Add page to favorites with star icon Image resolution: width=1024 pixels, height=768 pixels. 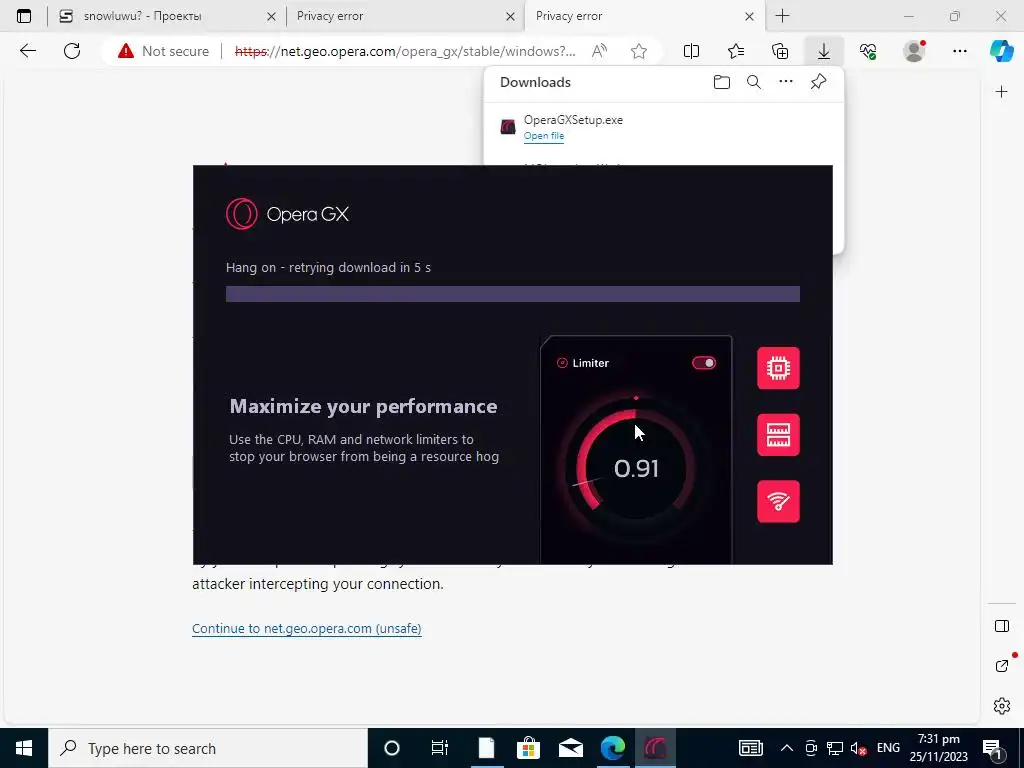(639, 51)
